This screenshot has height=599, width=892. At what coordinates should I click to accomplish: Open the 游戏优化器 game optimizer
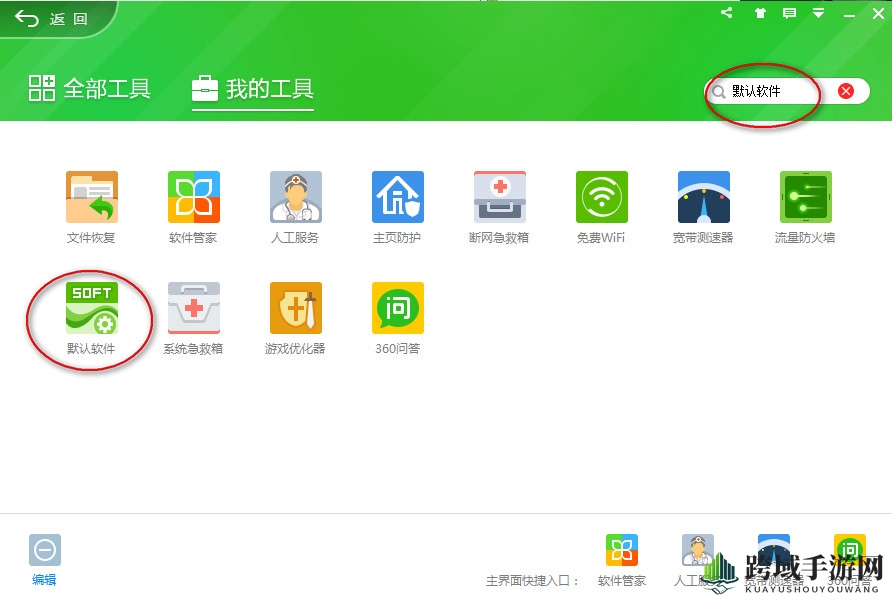[296, 308]
